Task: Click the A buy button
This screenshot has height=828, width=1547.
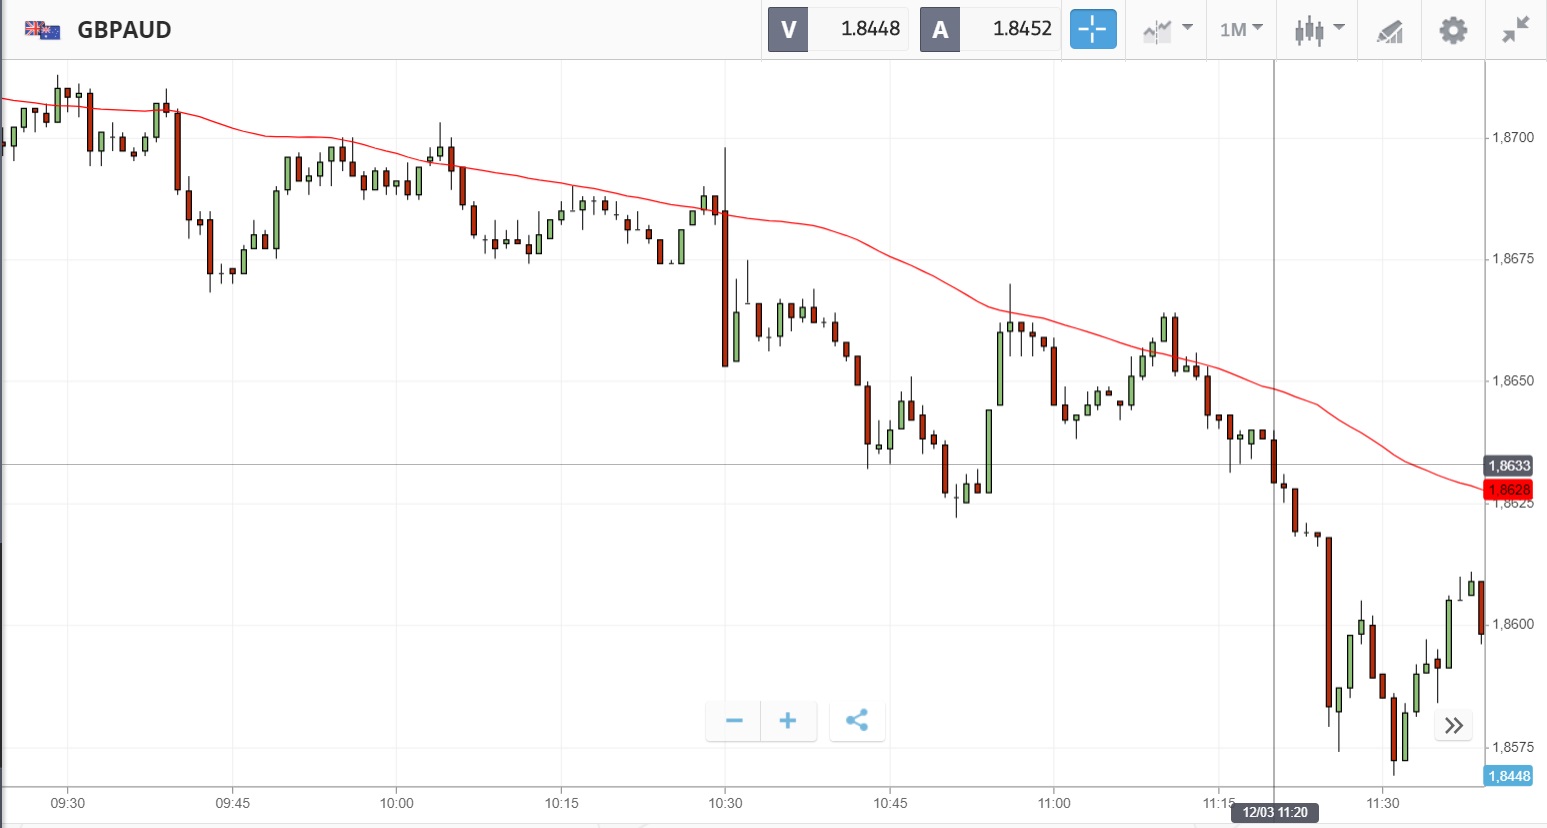Action: click(940, 29)
